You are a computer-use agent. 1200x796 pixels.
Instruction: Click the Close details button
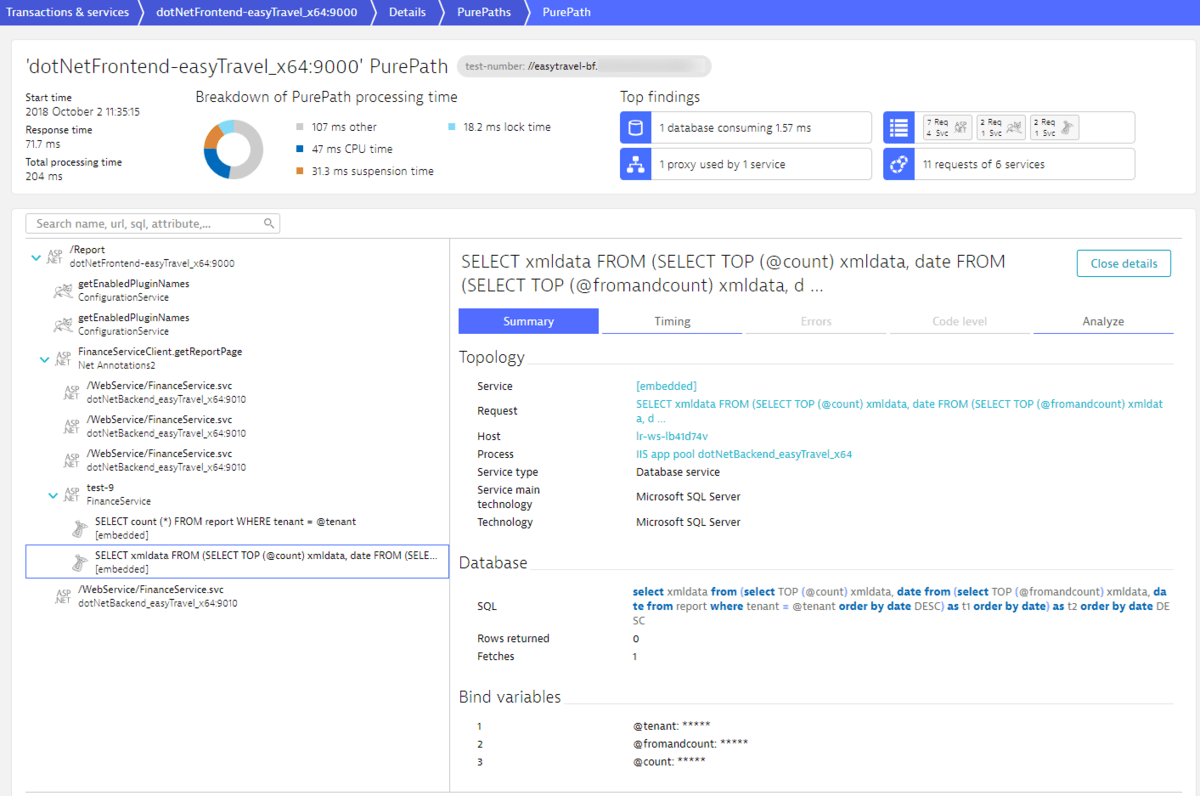click(1124, 264)
